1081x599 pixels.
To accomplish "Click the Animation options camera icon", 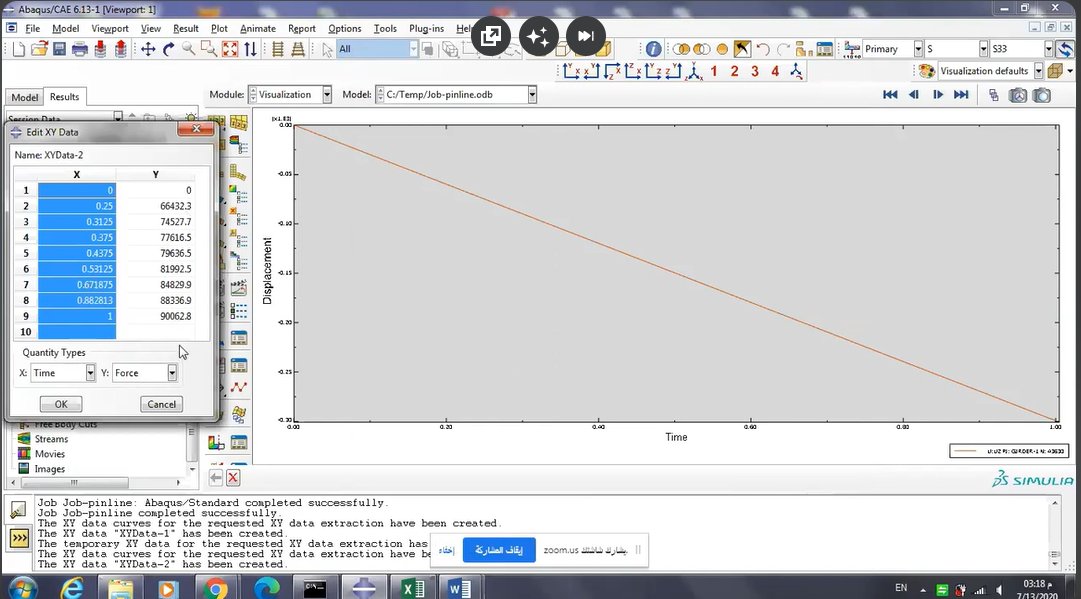I will click(1018, 95).
